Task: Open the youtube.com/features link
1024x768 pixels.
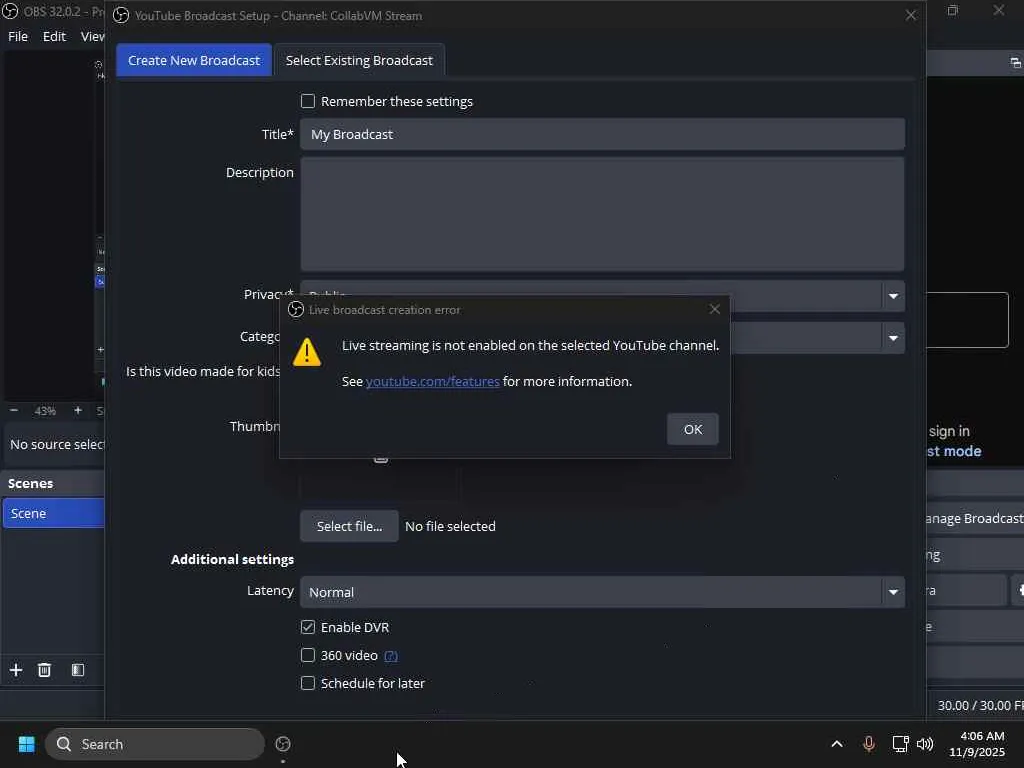Action: click(x=432, y=381)
